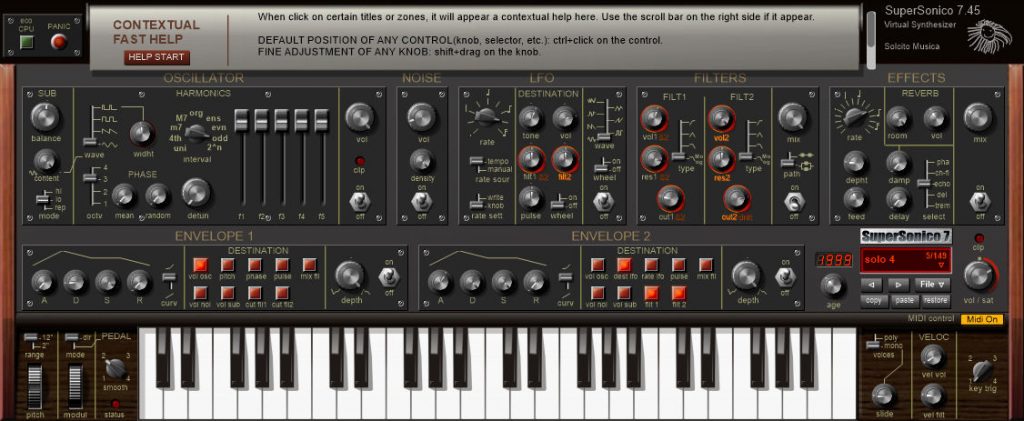This screenshot has width=1024, height=421.
Task: Click the noise density knob
Action: click(x=421, y=160)
